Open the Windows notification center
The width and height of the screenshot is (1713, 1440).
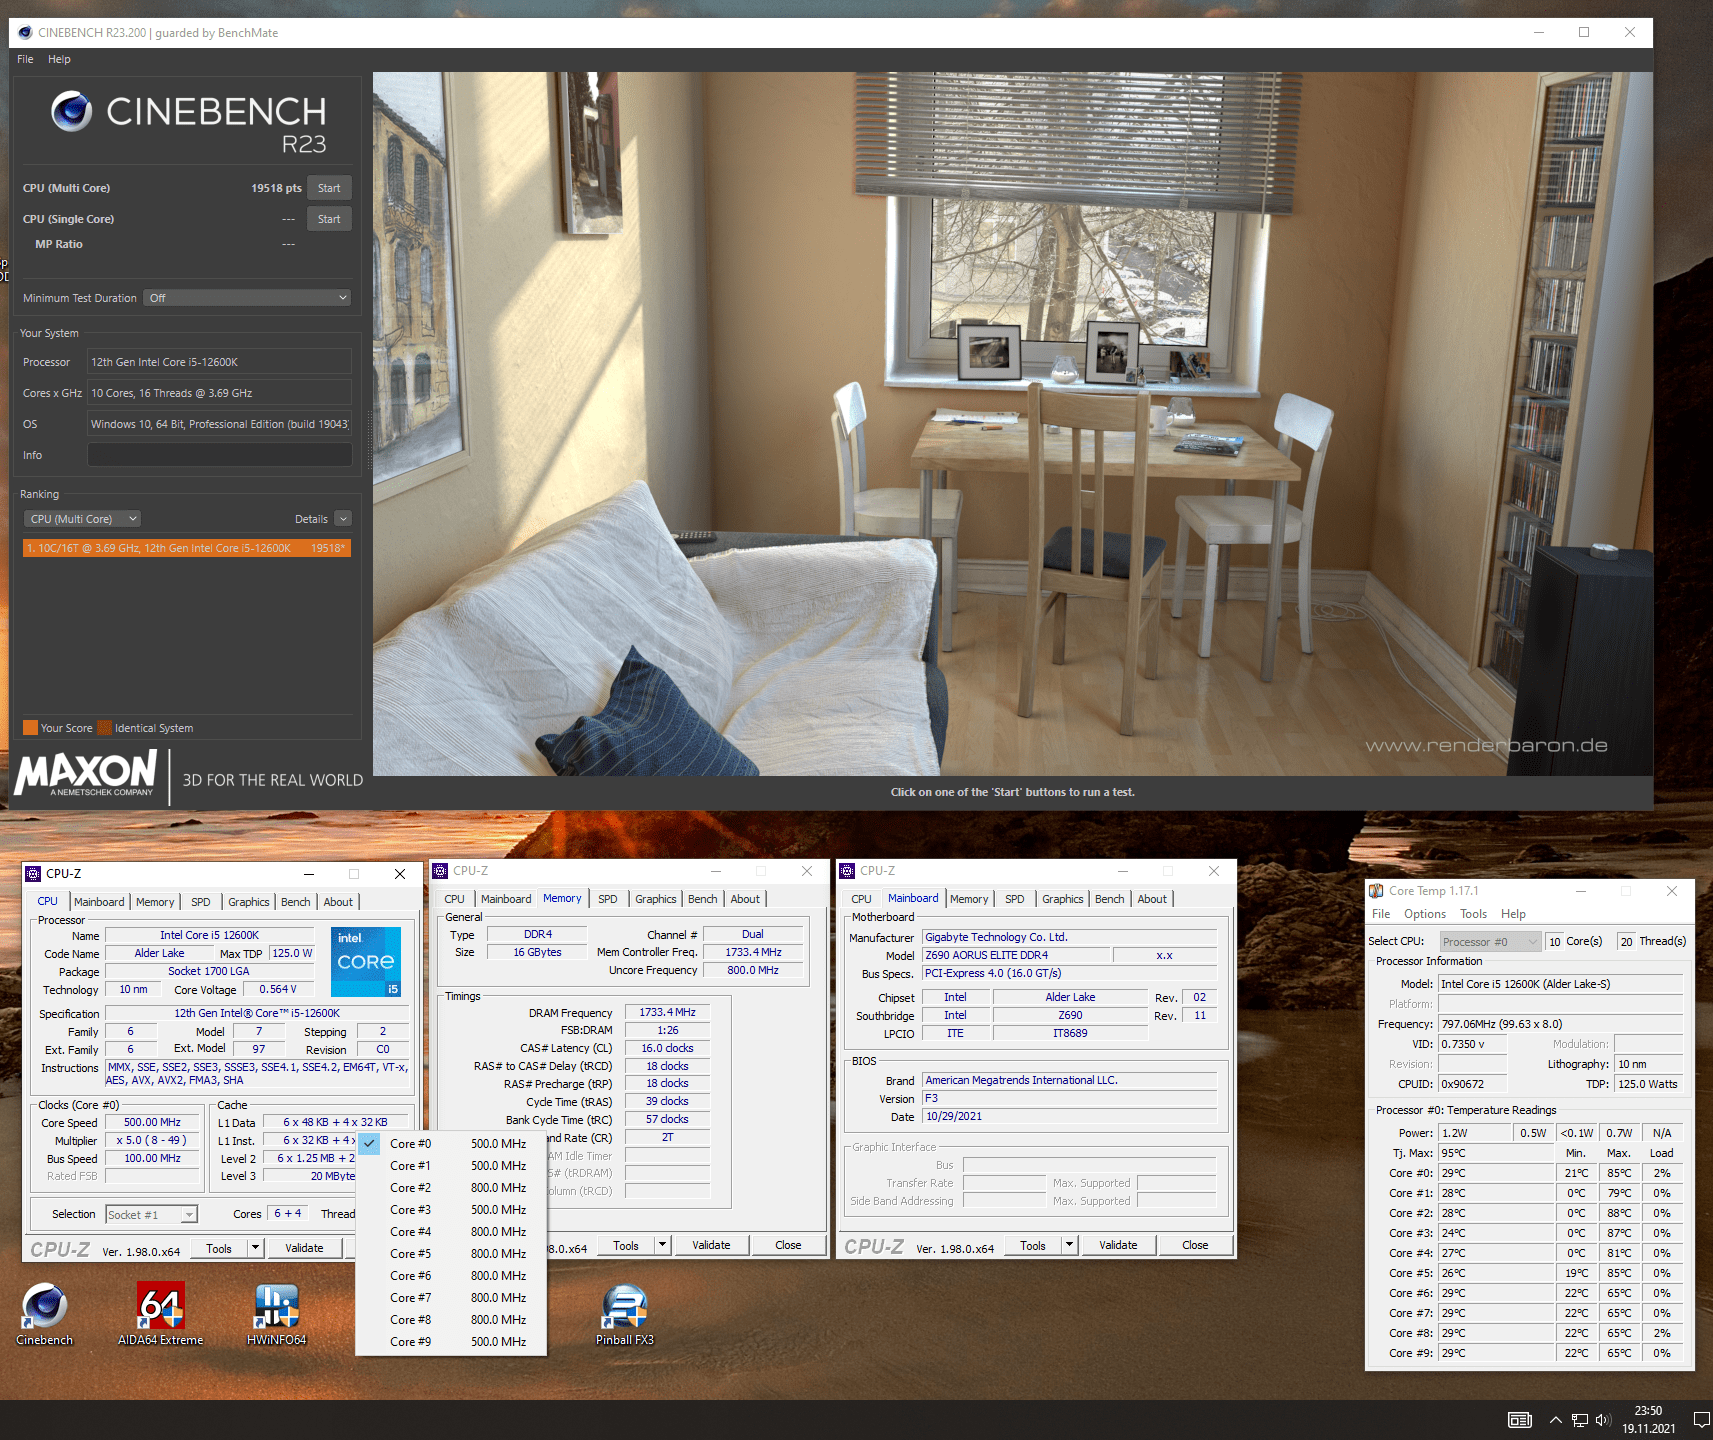(x=1701, y=1420)
